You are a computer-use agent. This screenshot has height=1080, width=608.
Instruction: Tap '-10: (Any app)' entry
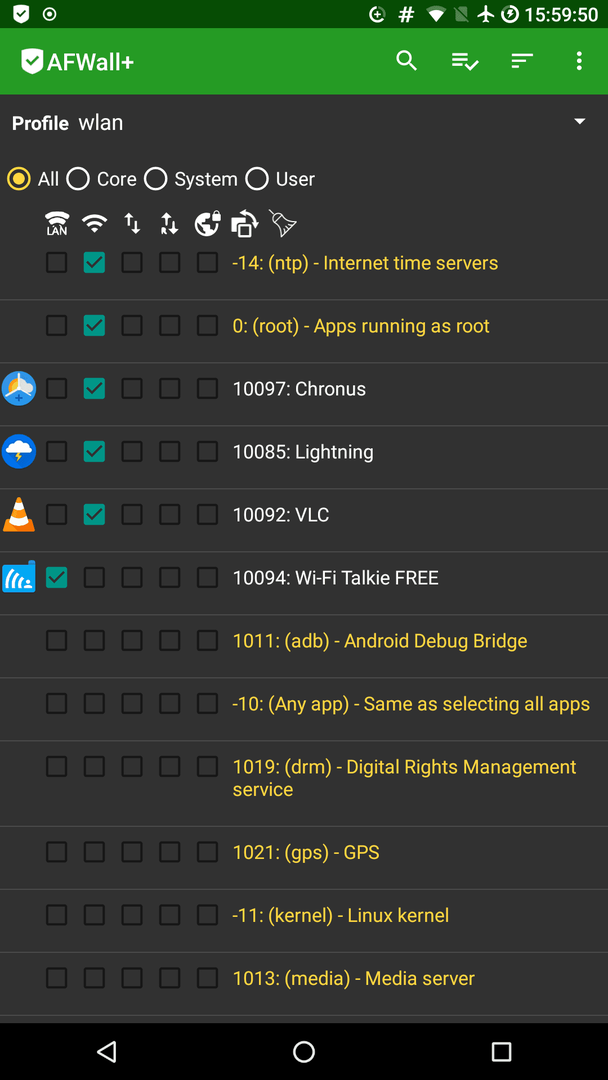(411, 704)
